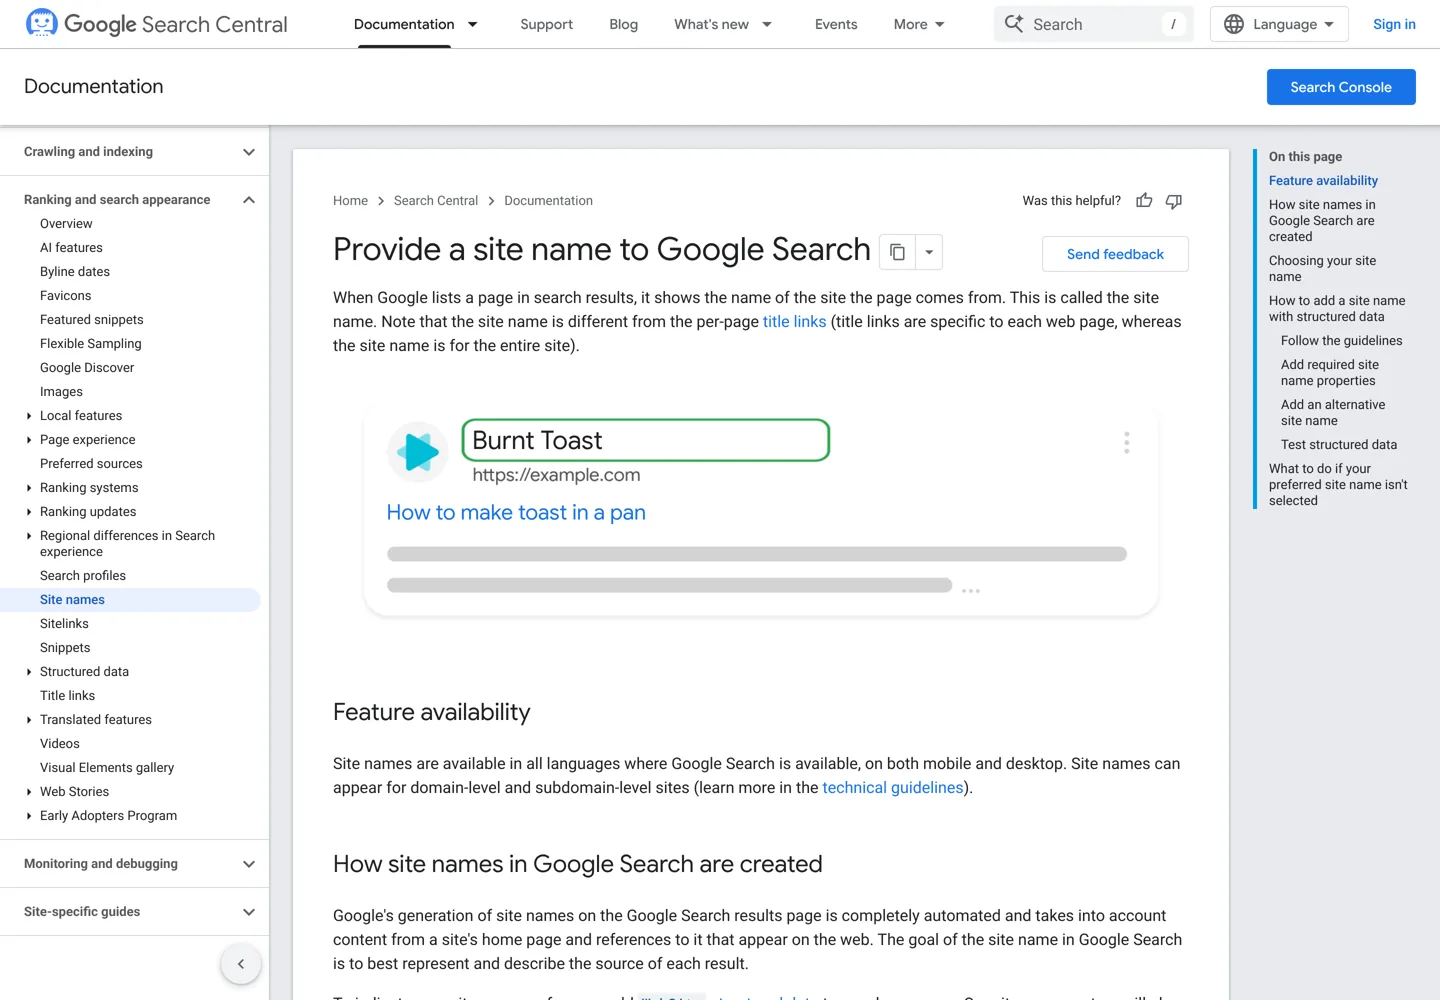This screenshot has width=1440, height=1000.
Task: Jump to Test structured data section
Action: pyautogui.click(x=1339, y=445)
